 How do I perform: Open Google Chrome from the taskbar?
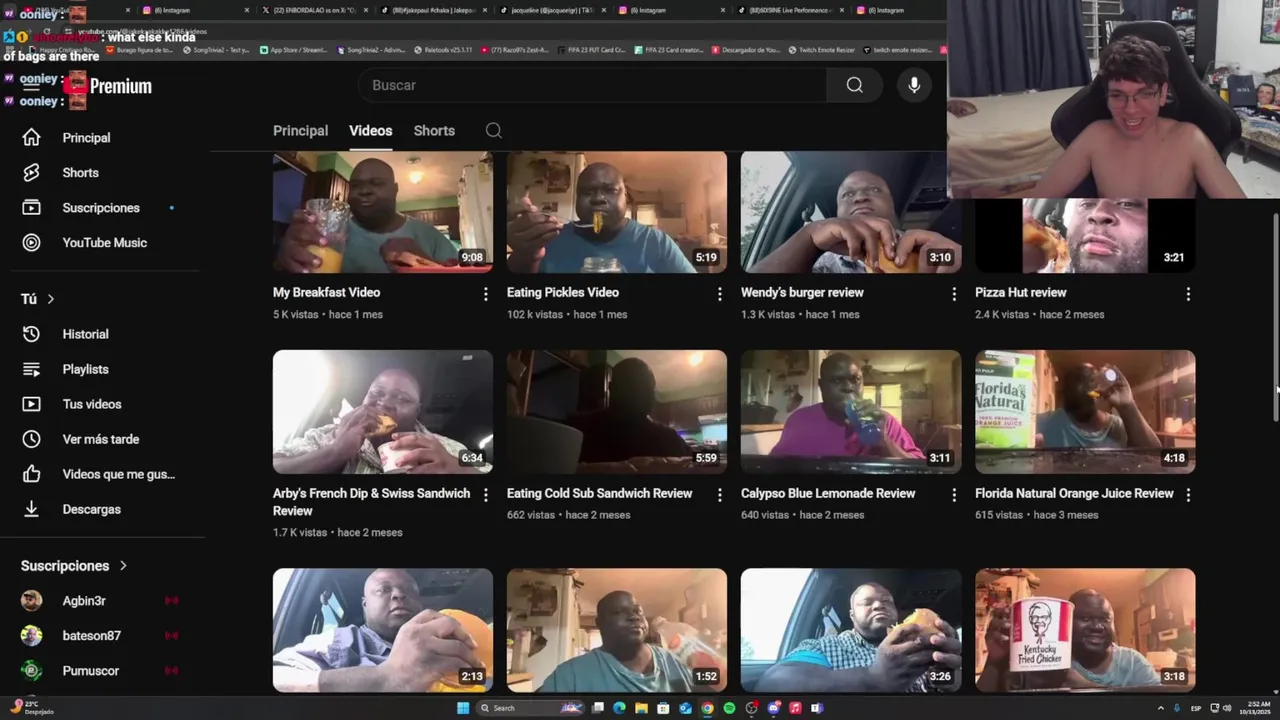pyautogui.click(x=707, y=708)
